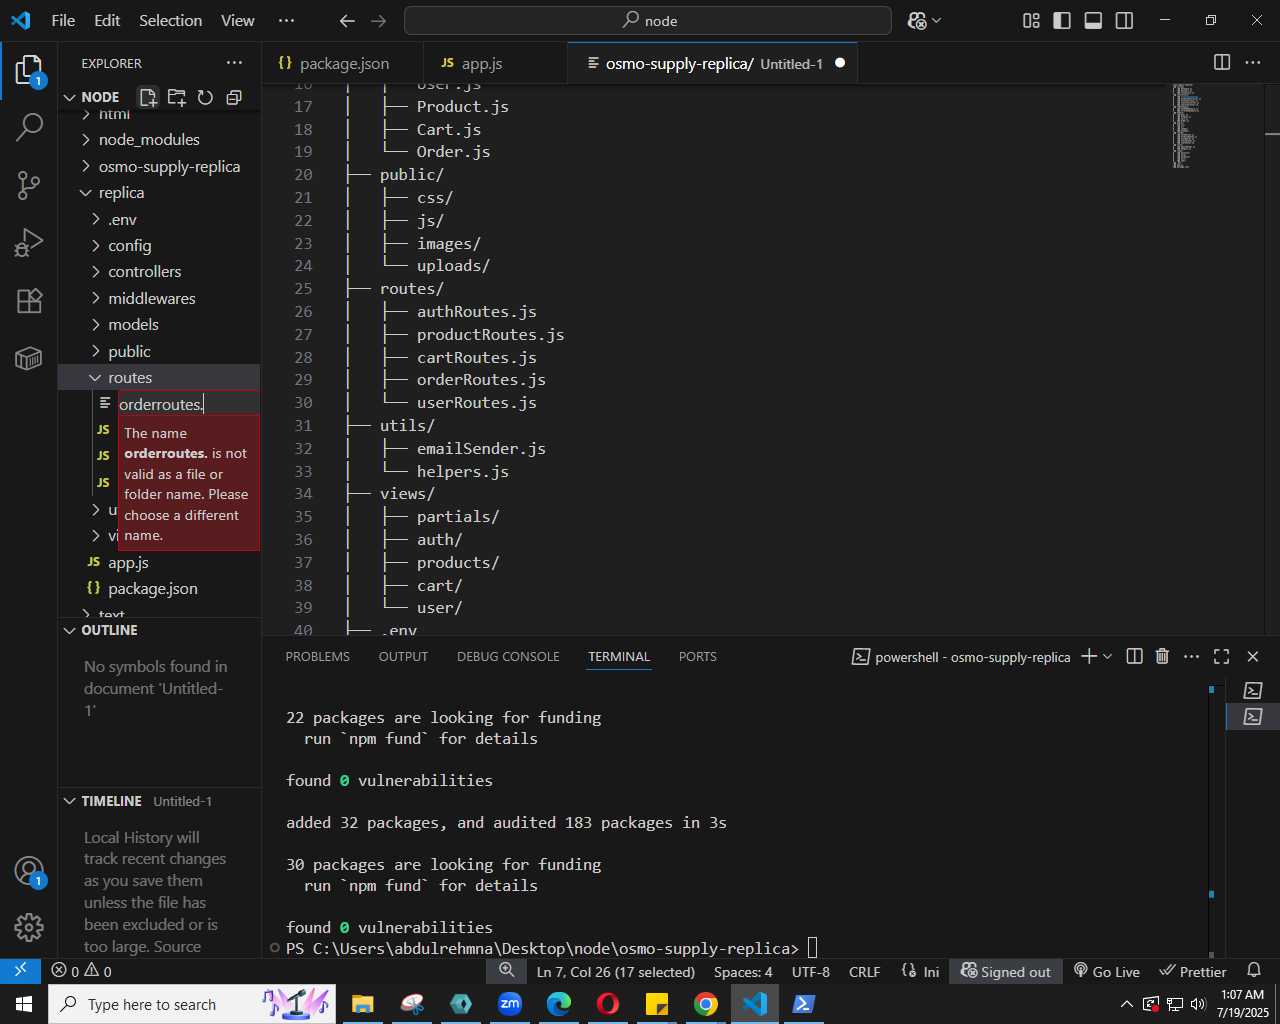1280x1024 pixels.
Task: Open the cube-shaped activity bar icon
Action: pyautogui.click(x=29, y=358)
